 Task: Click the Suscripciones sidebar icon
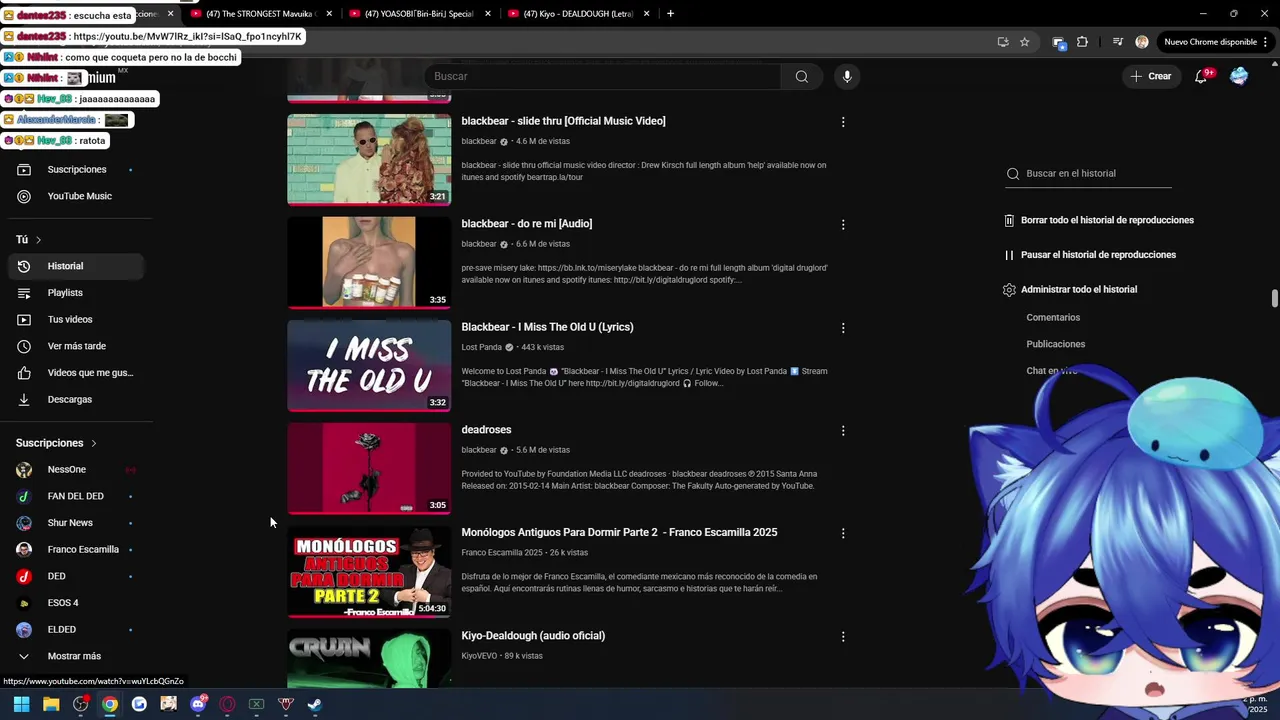pos(24,170)
